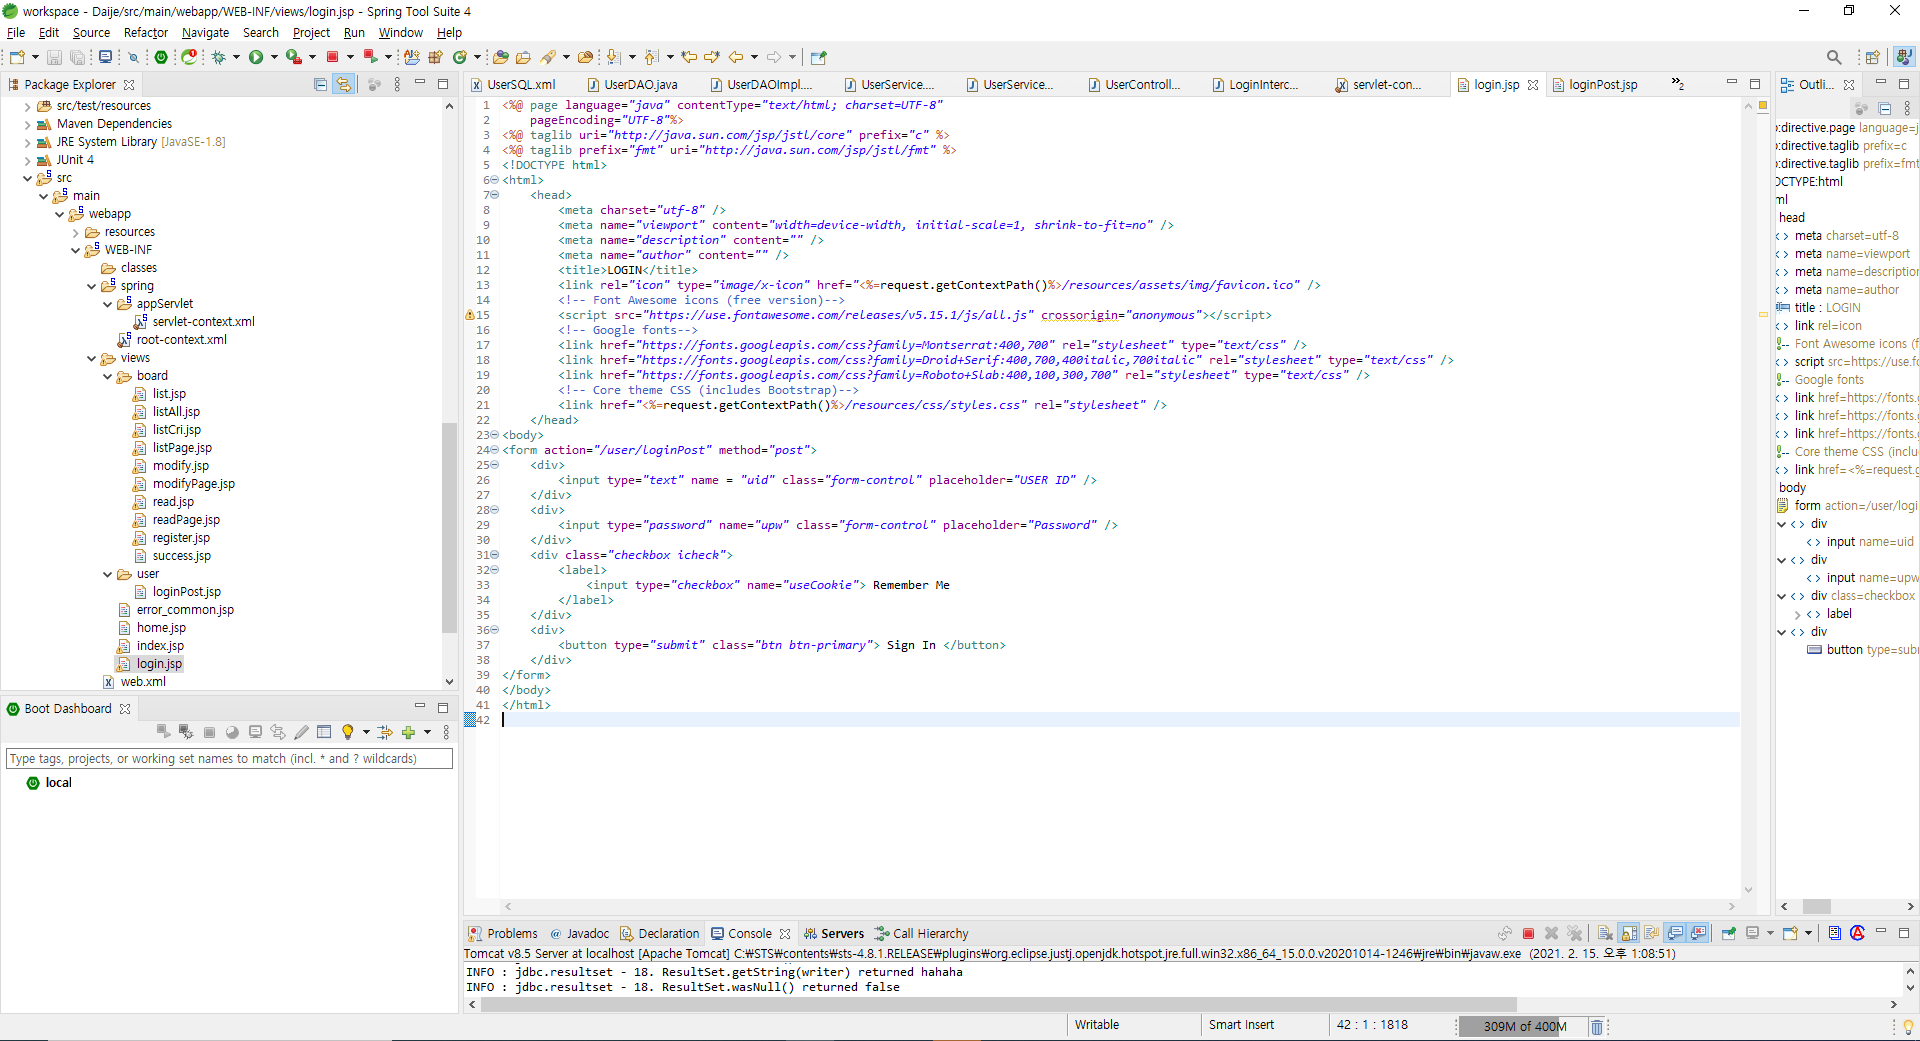Viewport: 1920px width, 1041px height.
Task: Click the lightbulb tip icon in status bar
Action: click(x=1908, y=1026)
